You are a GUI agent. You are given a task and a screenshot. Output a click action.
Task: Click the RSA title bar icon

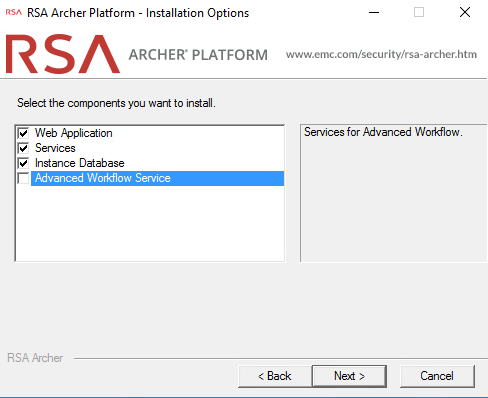pyautogui.click(x=14, y=13)
